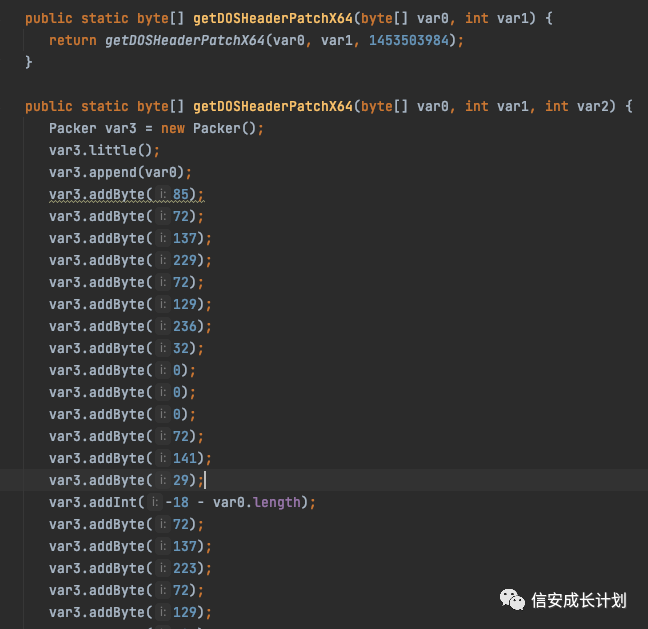Click the inlay hint before value 236
648x629 pixels.
(x=163, y=326)
